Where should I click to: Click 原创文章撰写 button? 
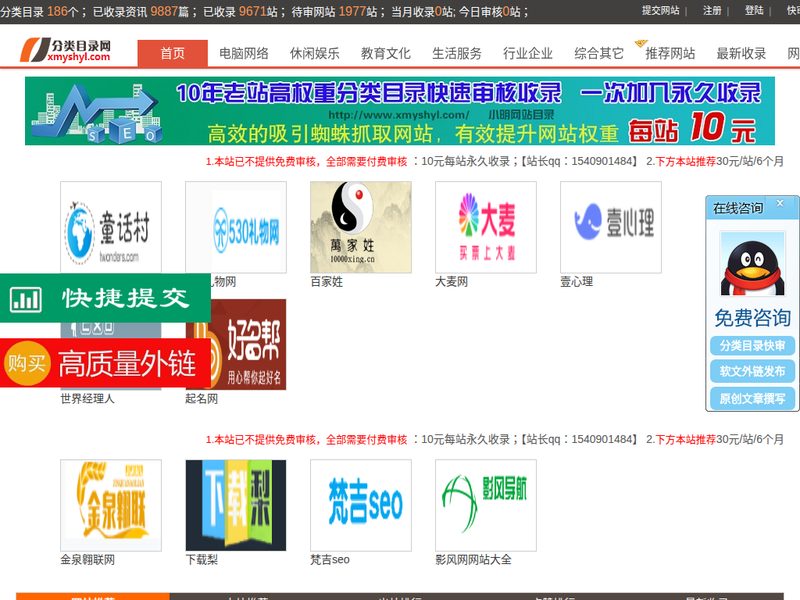tap(753, 398)
